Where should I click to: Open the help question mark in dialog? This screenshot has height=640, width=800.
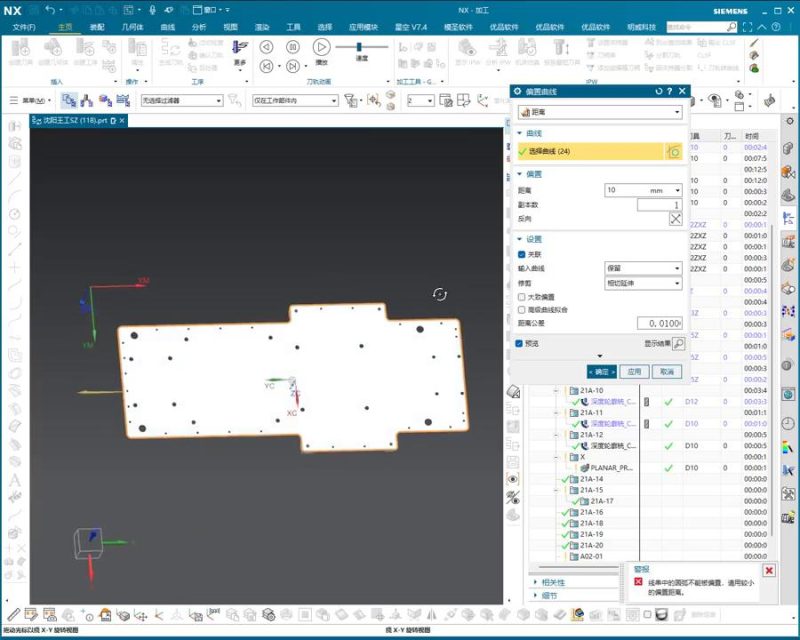pyautogui.click(x=670, y=91)
